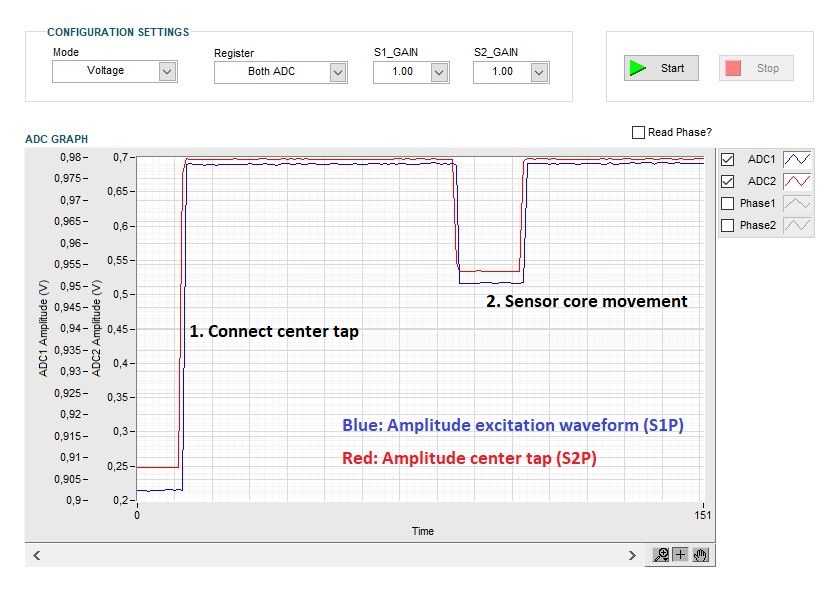Viewport: 834px width, 594px height.
Task: Click the S1_GAIN value 1.00
Action: tap(403, 72)
